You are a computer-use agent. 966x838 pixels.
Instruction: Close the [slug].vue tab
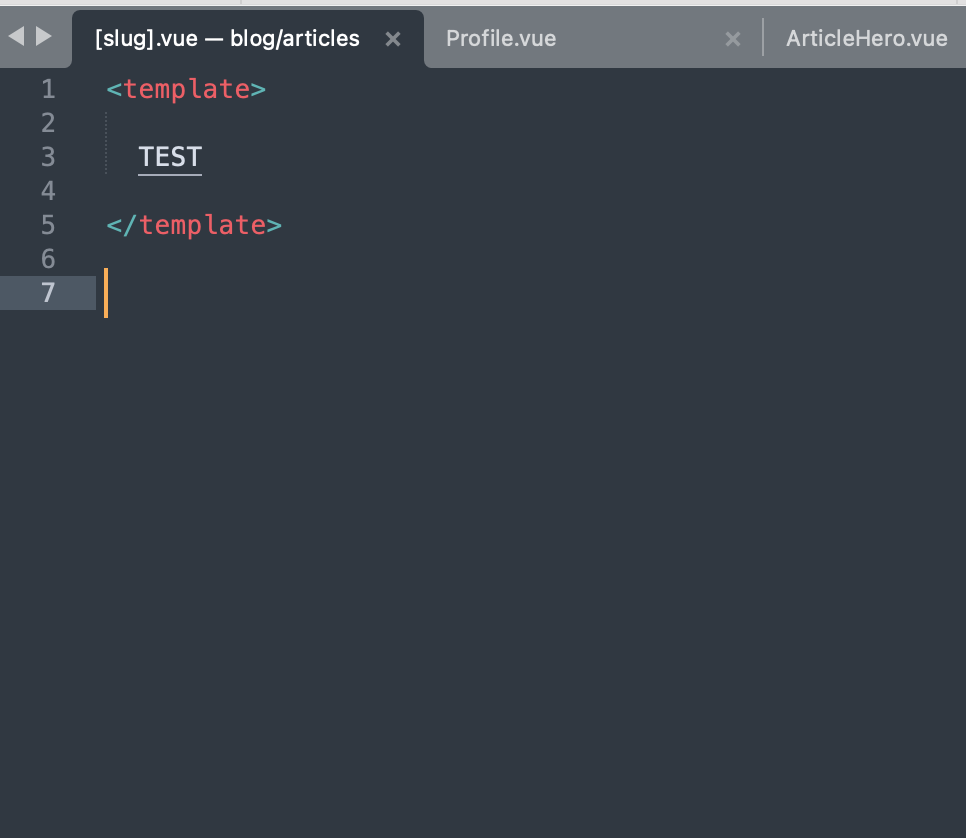point(393,39)
